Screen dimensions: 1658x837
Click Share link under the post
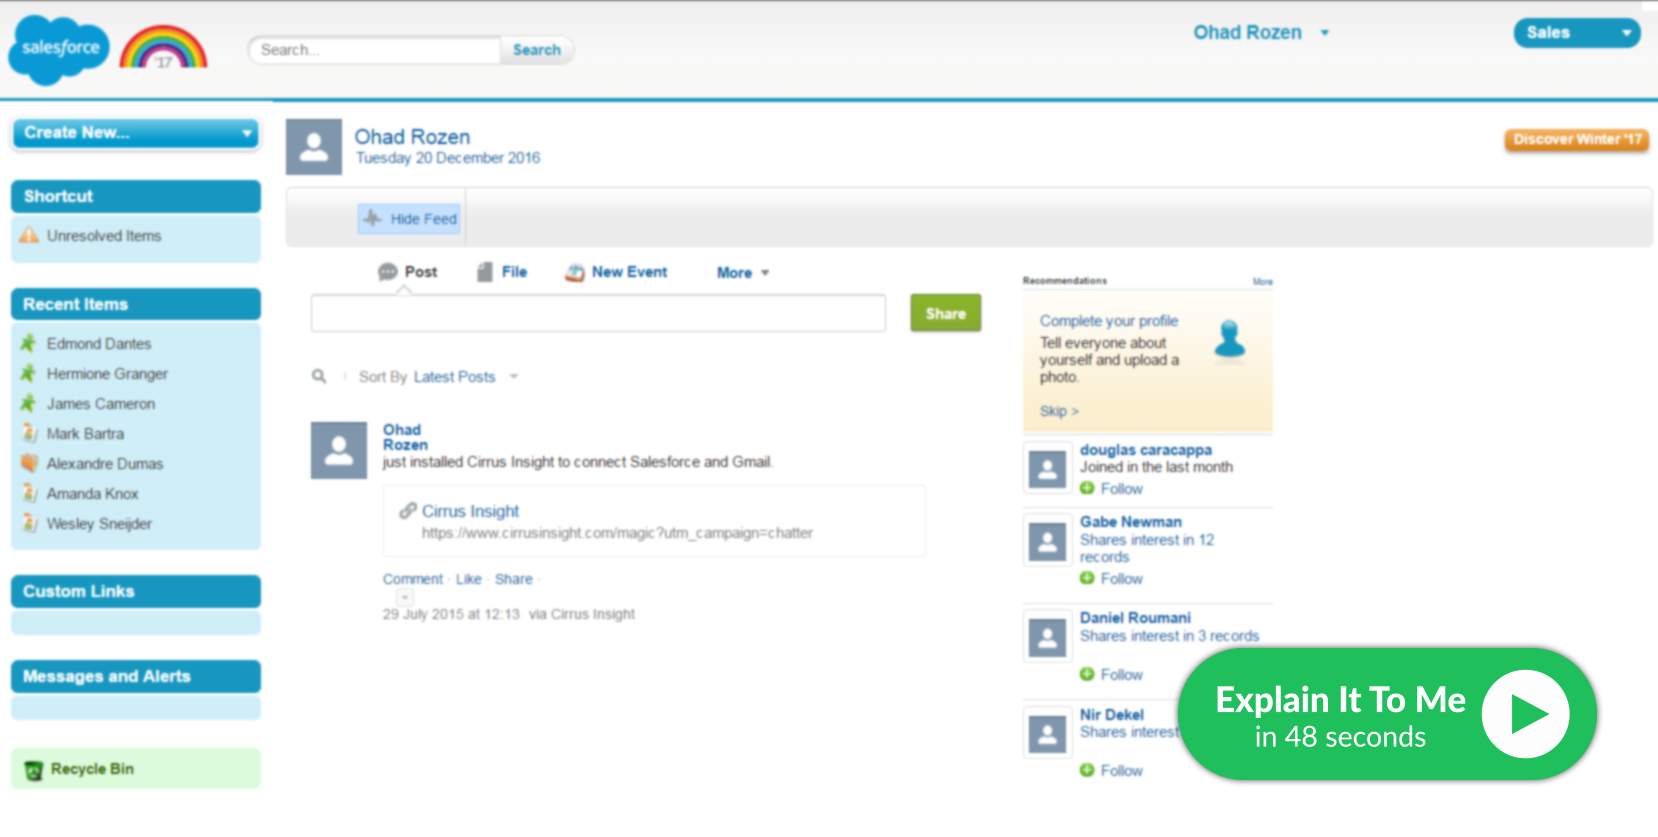click(514, 579)
